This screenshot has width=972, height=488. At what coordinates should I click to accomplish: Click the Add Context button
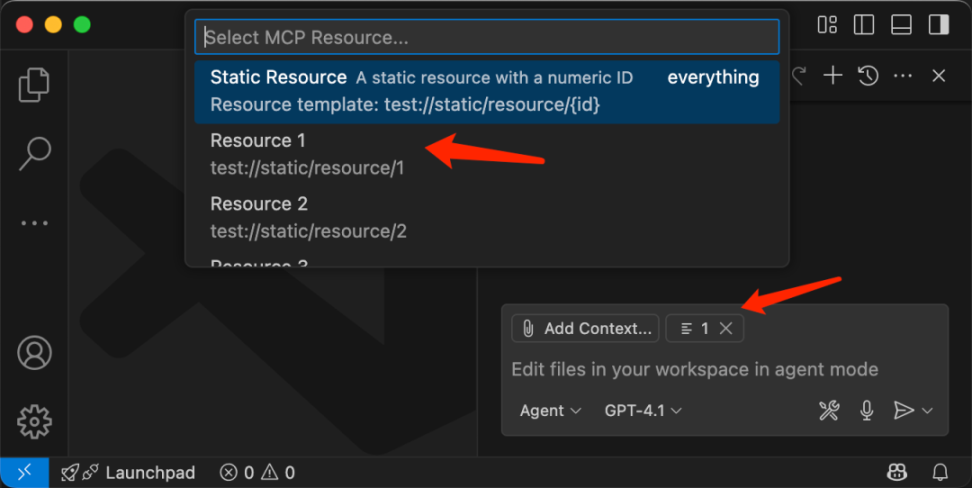(586, 328)
